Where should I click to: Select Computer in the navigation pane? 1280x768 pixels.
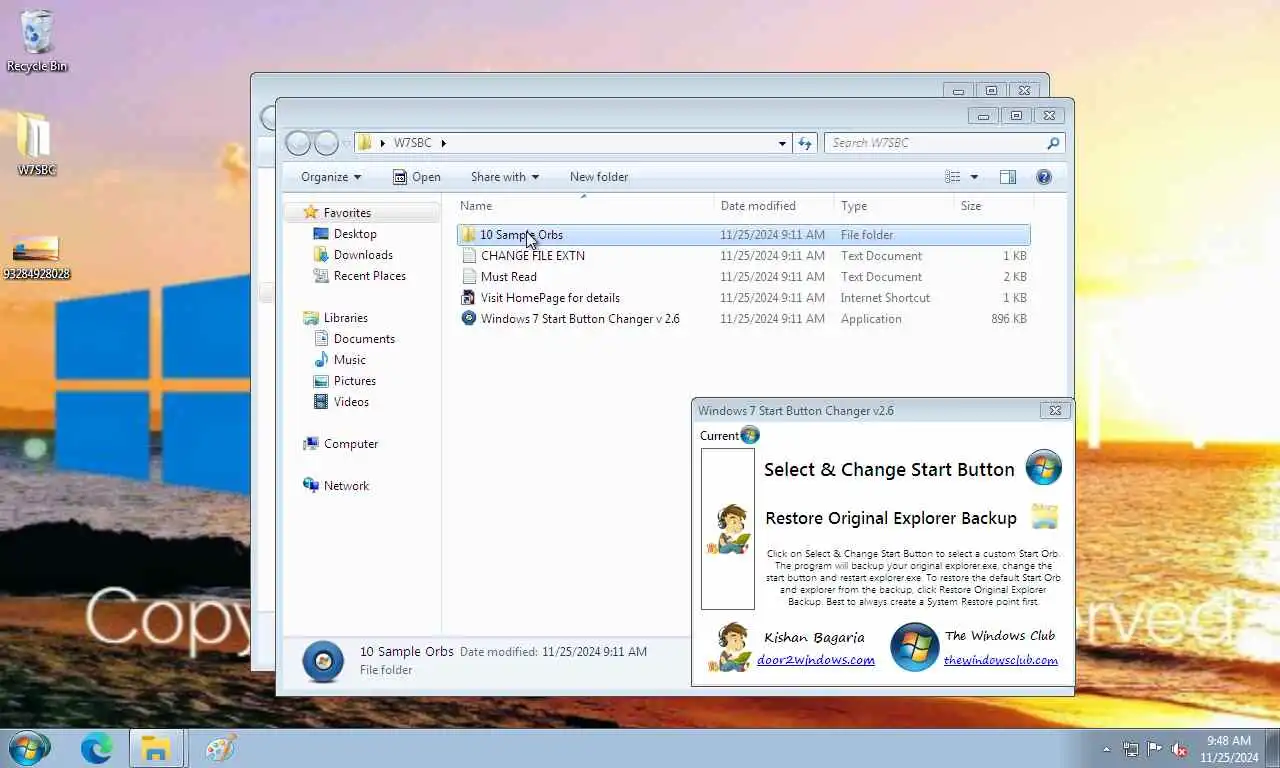350,444
